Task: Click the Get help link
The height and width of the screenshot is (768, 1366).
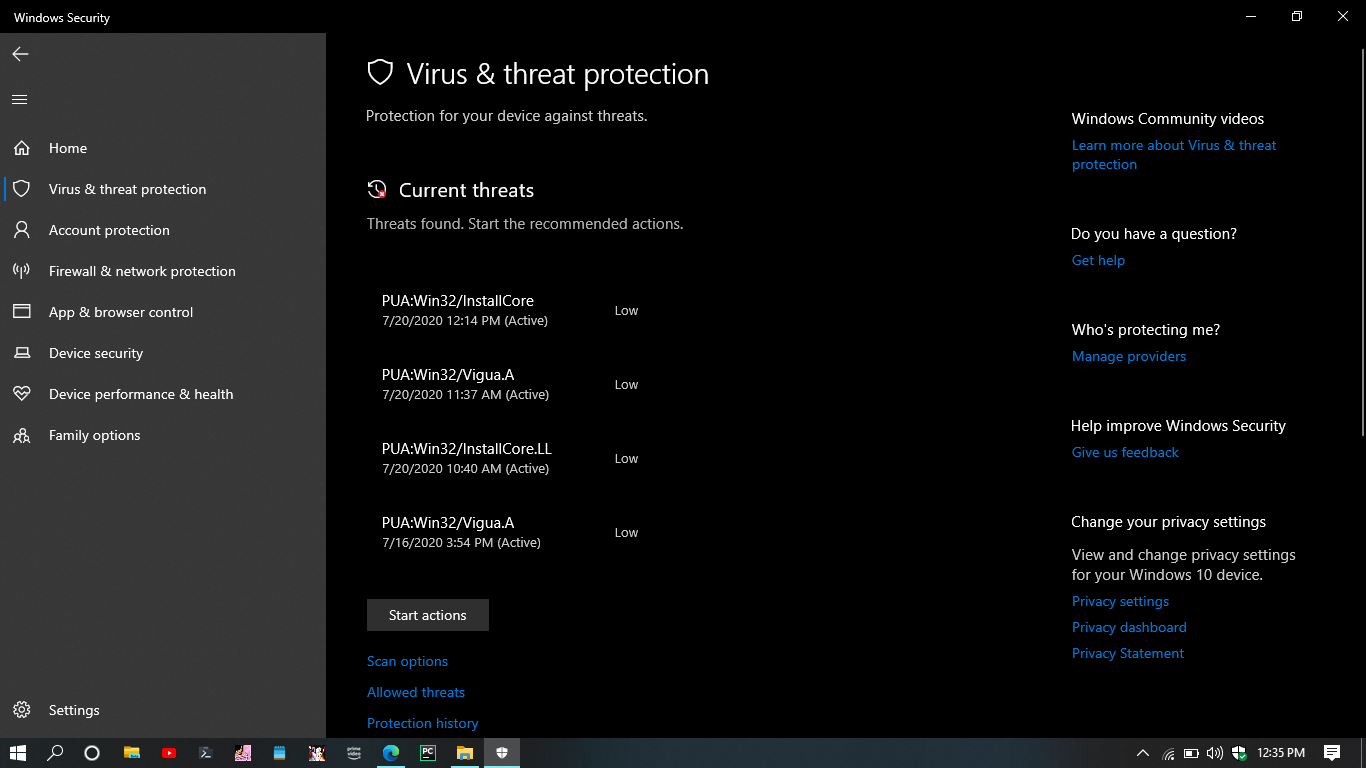Action: (1098, 260)
